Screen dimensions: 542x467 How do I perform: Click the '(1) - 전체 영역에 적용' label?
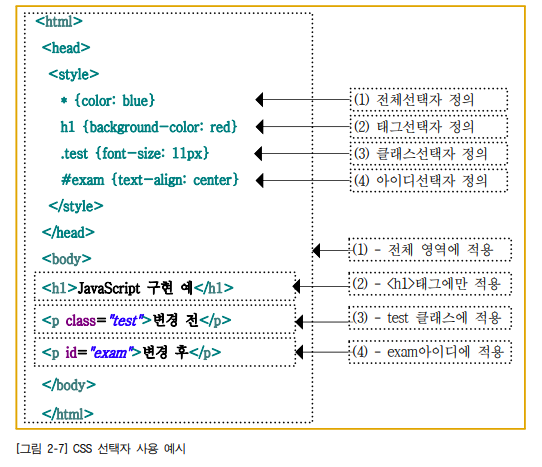[x=430, y=249]
